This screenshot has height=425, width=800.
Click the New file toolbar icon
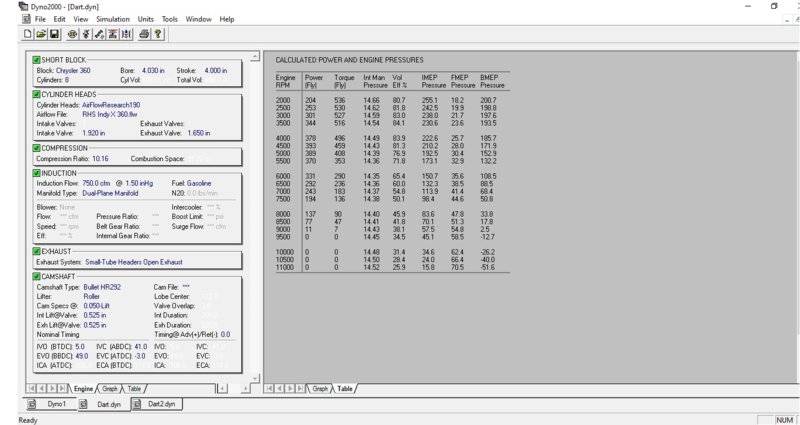27,34
